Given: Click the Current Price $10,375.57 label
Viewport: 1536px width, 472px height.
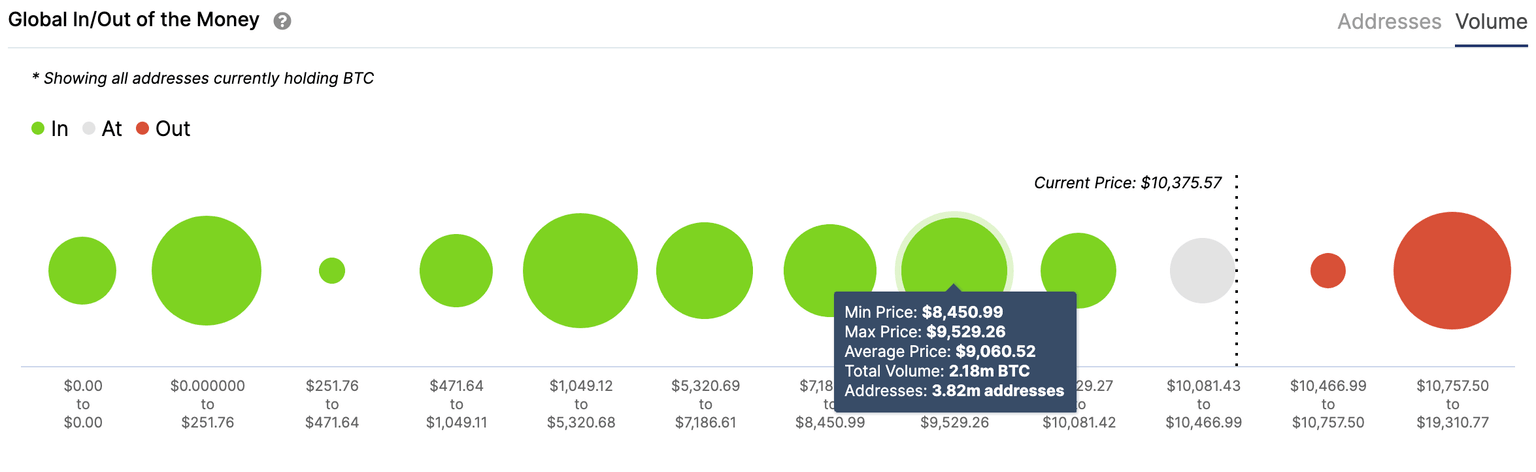Looking at the screenshot, I should click(x=1127, y=183).
